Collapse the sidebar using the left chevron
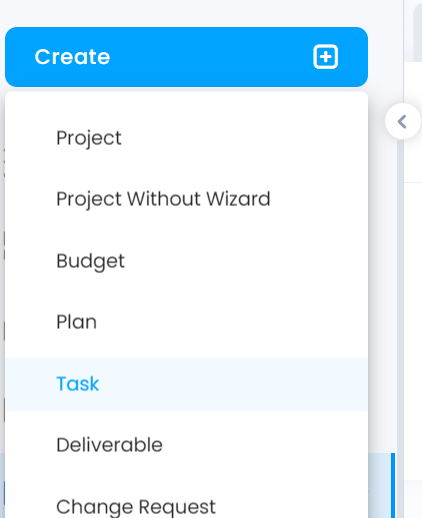The image size is (422, 518). [402, 122]
